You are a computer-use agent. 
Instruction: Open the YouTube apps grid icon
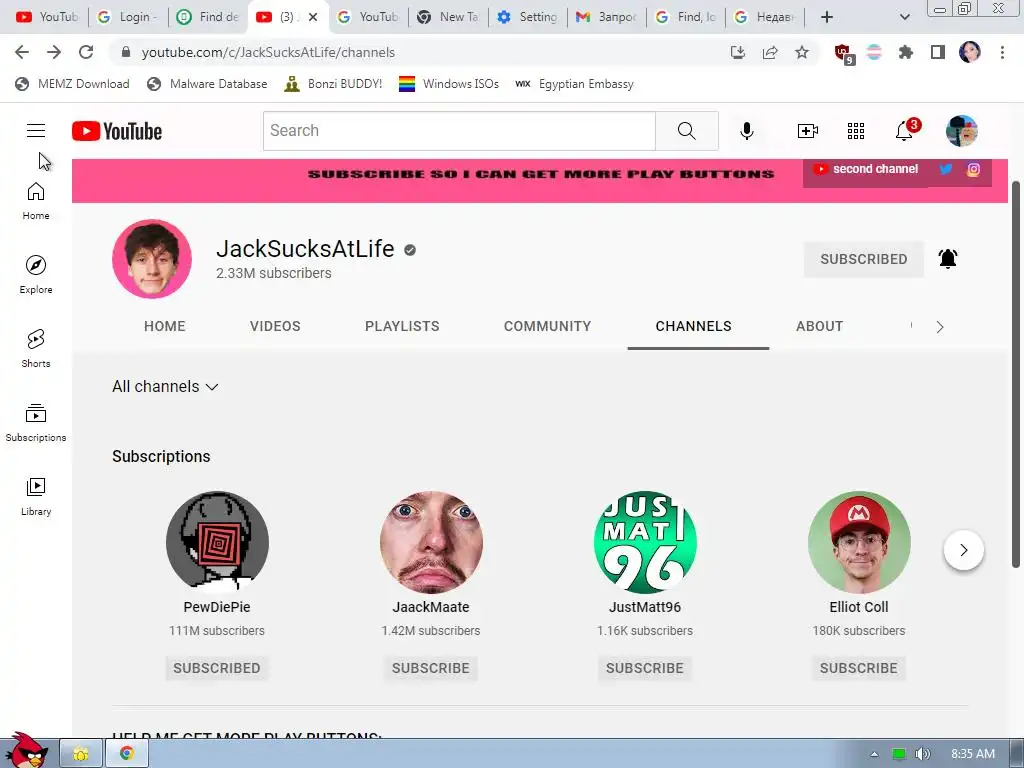pos(856,131)
